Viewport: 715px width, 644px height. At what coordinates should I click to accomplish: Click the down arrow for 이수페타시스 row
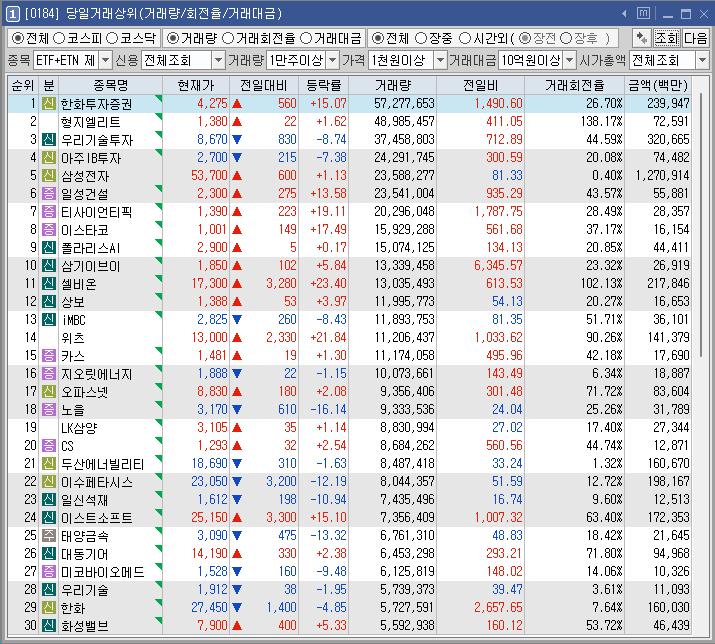[237, 482]
